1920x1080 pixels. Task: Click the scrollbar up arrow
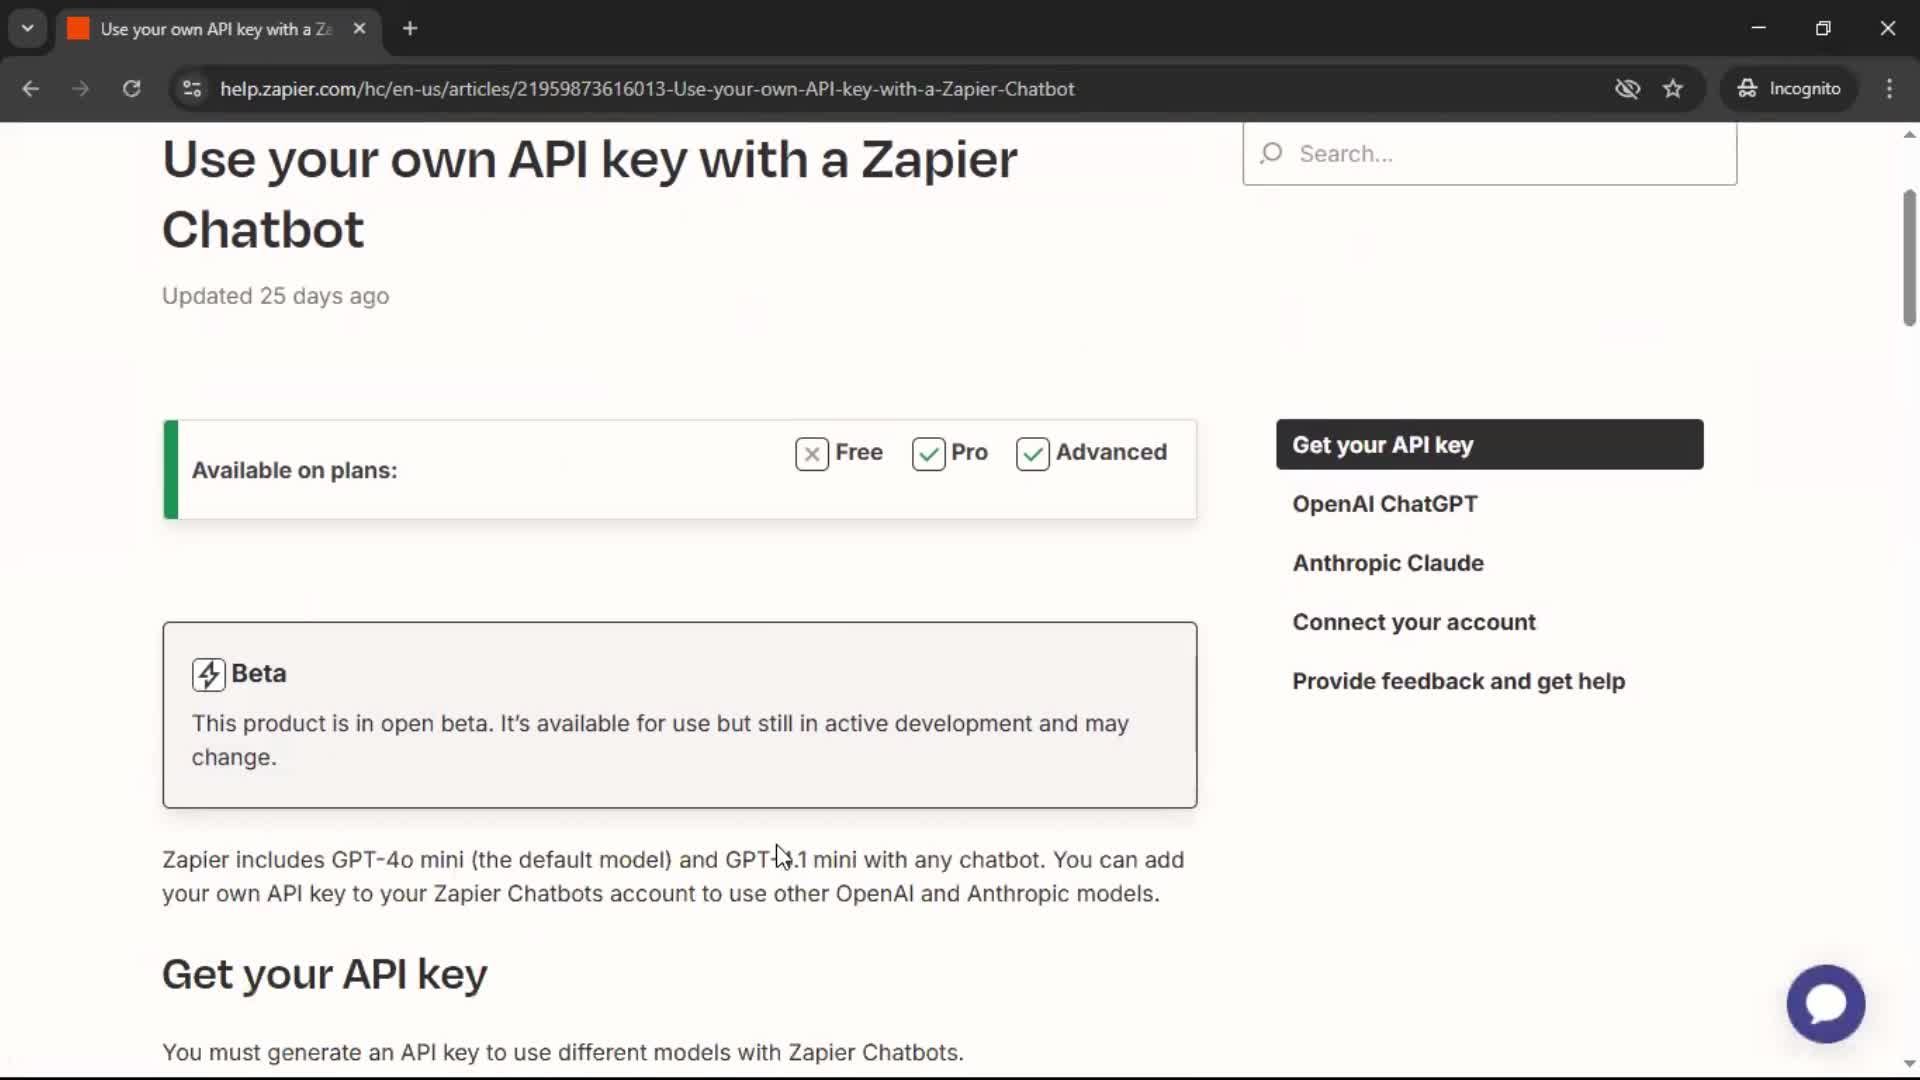coord(1909,134)
